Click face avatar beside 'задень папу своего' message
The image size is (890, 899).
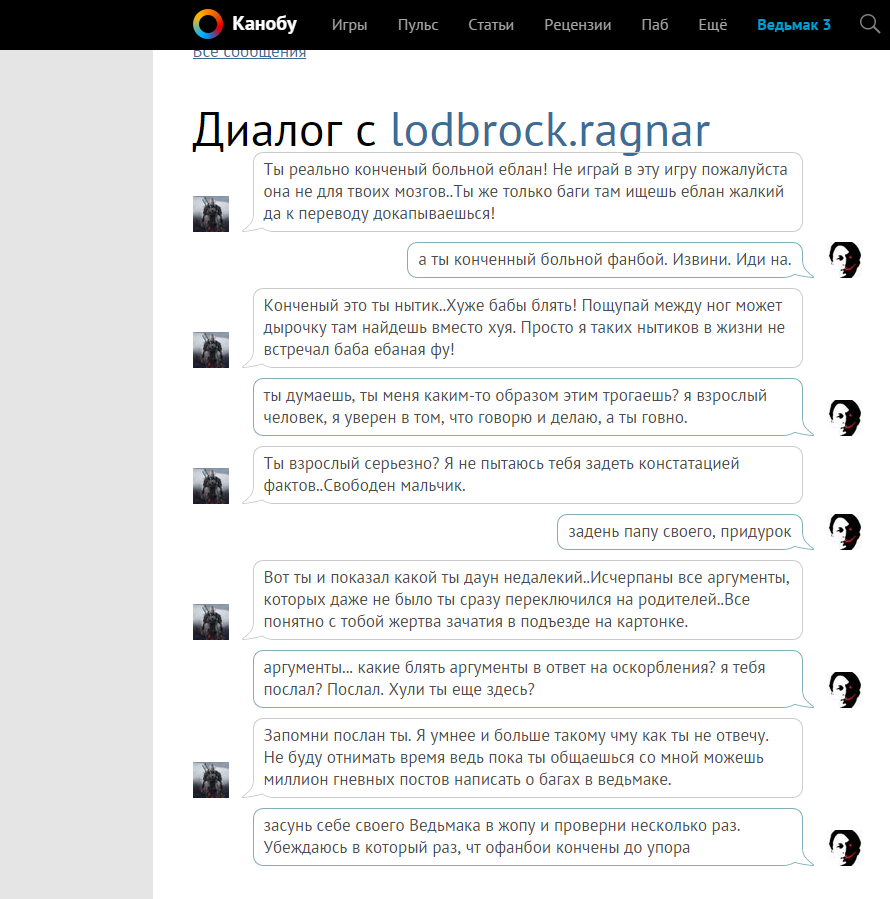pyautogui.click(x=845, y=531)
